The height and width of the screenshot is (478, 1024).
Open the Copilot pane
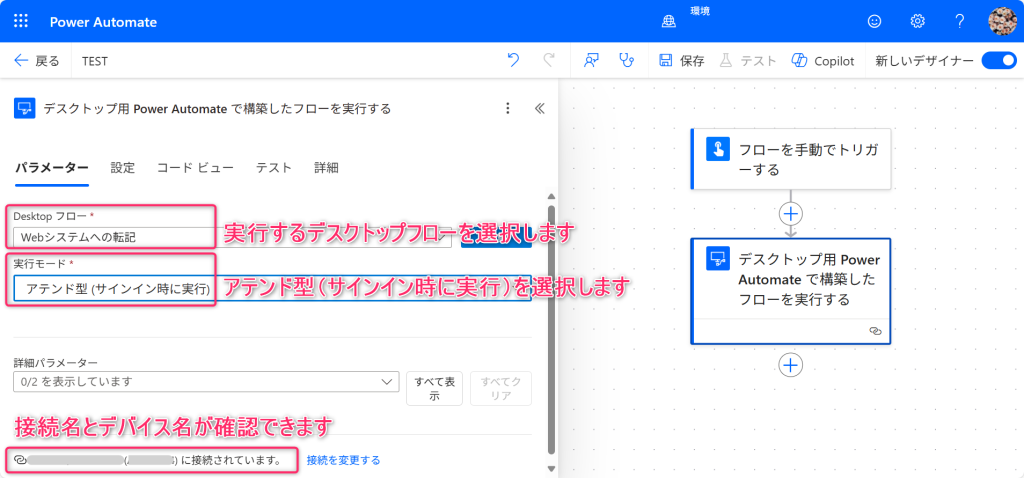pos(822,61)
